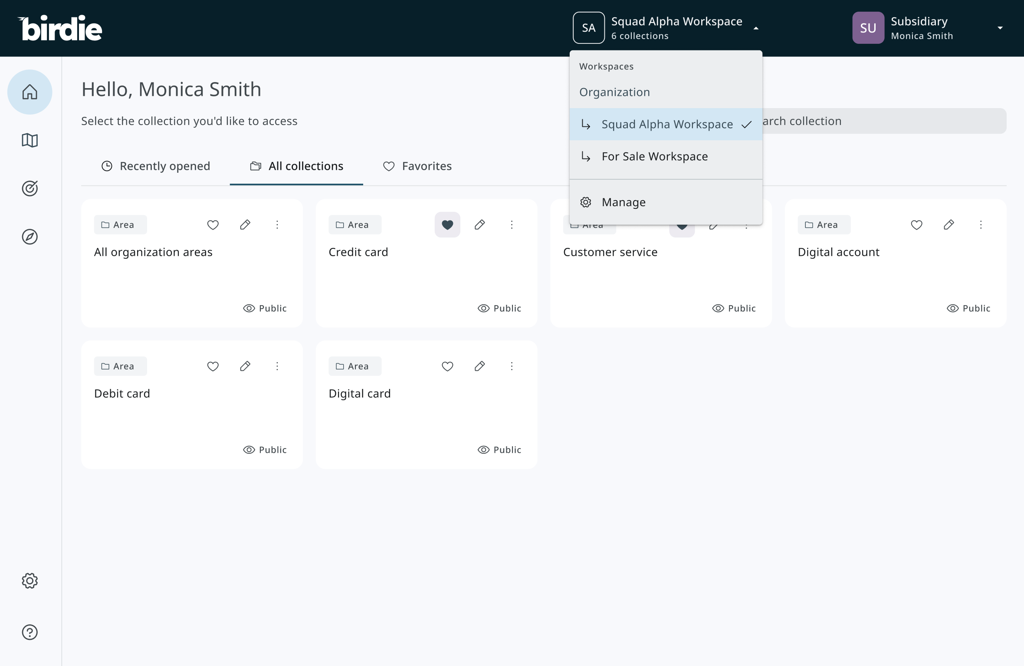Click the map icon in sidebar
The height and width of the screenshot is (666, 1024).
[30, 141]
